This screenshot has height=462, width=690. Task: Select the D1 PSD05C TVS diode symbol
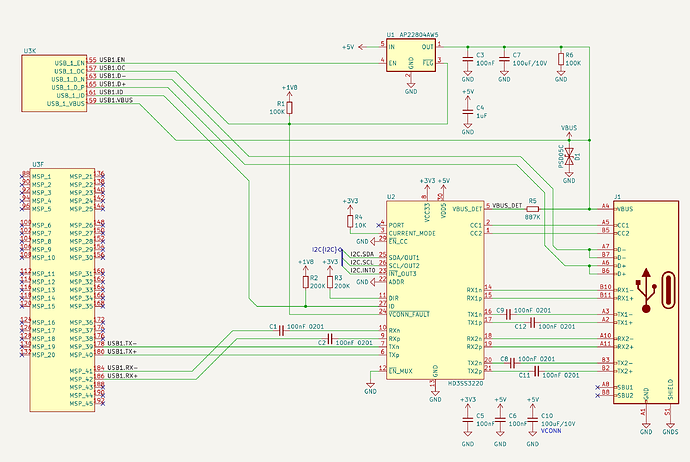point(569,156)
